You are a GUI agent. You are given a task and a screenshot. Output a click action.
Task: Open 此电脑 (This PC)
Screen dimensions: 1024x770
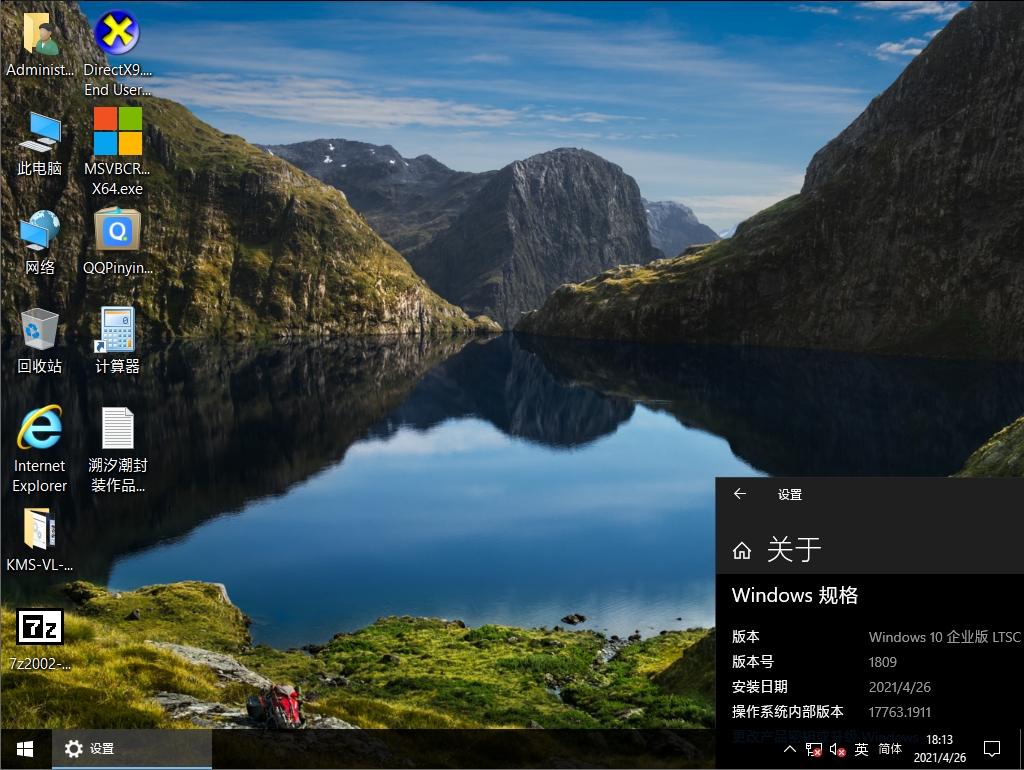[39, 135]
